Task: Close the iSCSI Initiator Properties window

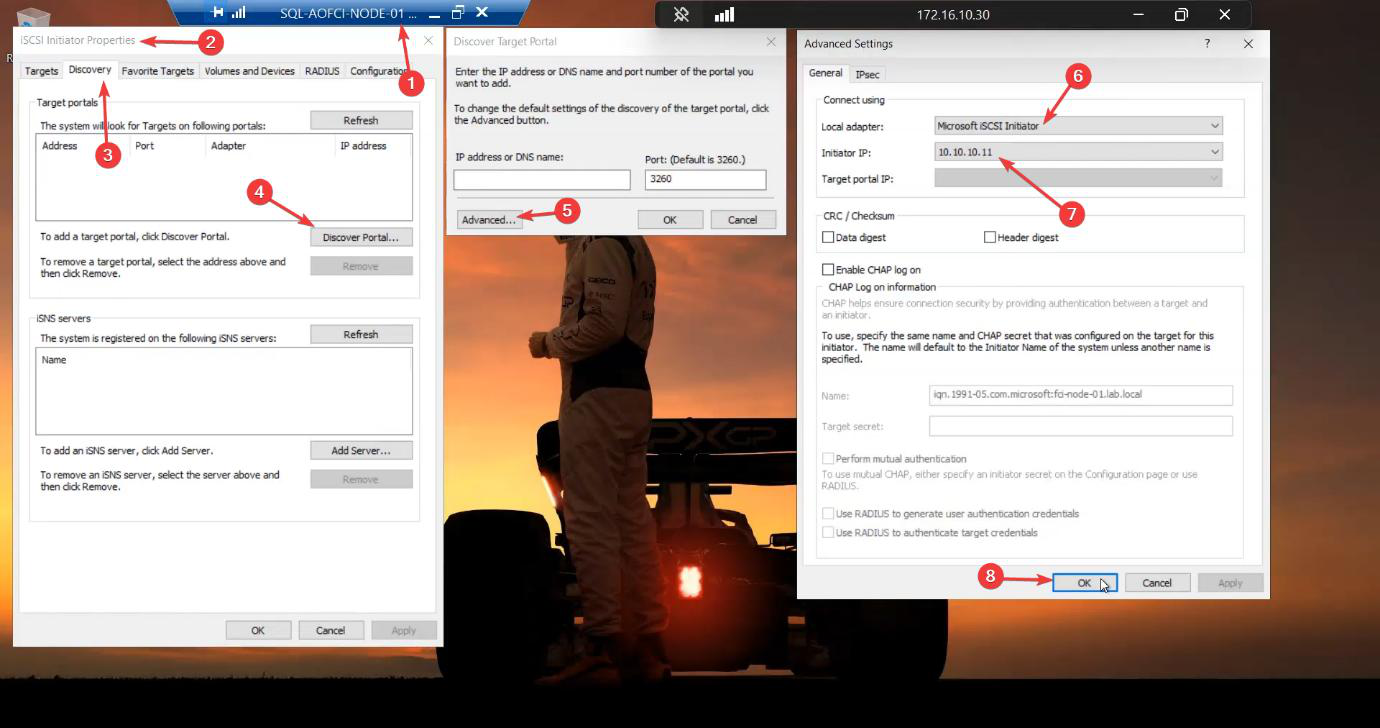Action: click(x=428, y=41)
